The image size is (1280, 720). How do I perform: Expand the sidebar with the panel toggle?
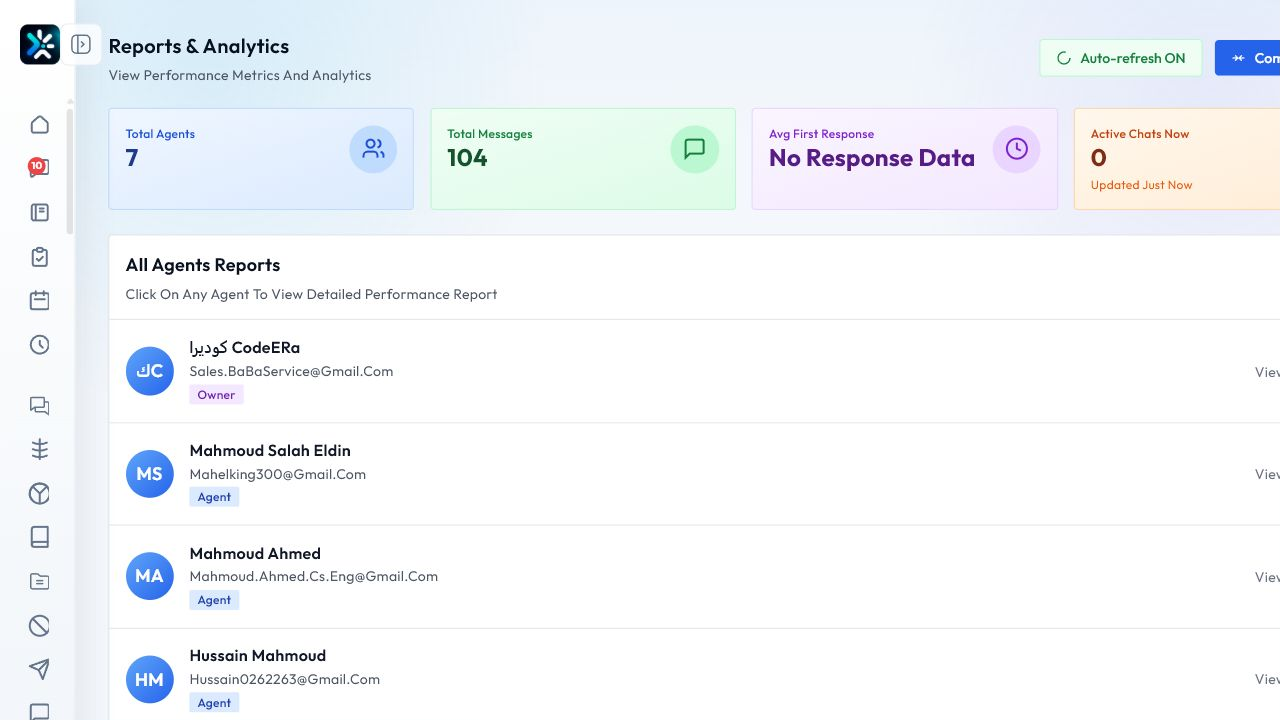[82, 45]
